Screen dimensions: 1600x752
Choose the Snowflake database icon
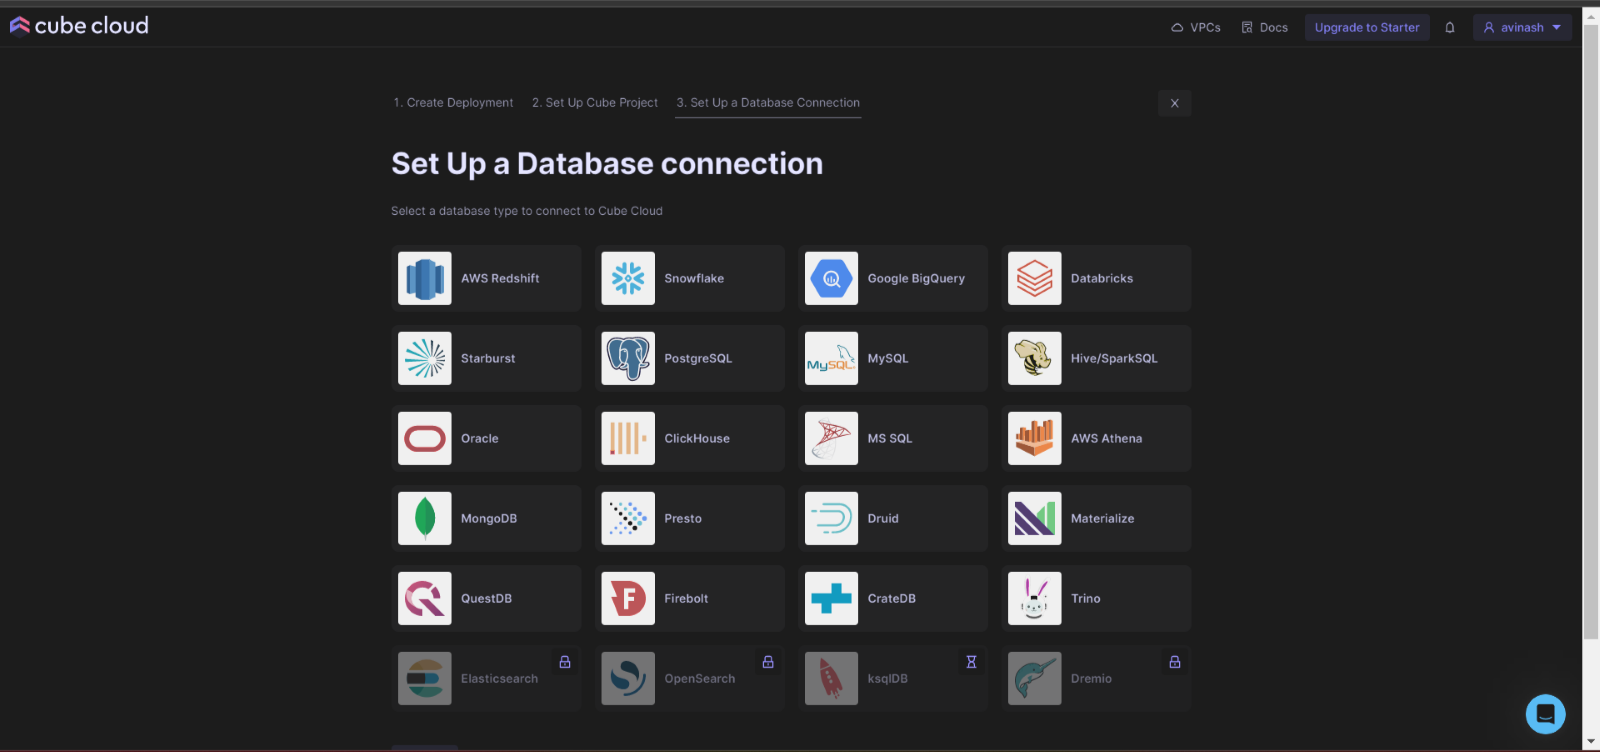[628, 278]
